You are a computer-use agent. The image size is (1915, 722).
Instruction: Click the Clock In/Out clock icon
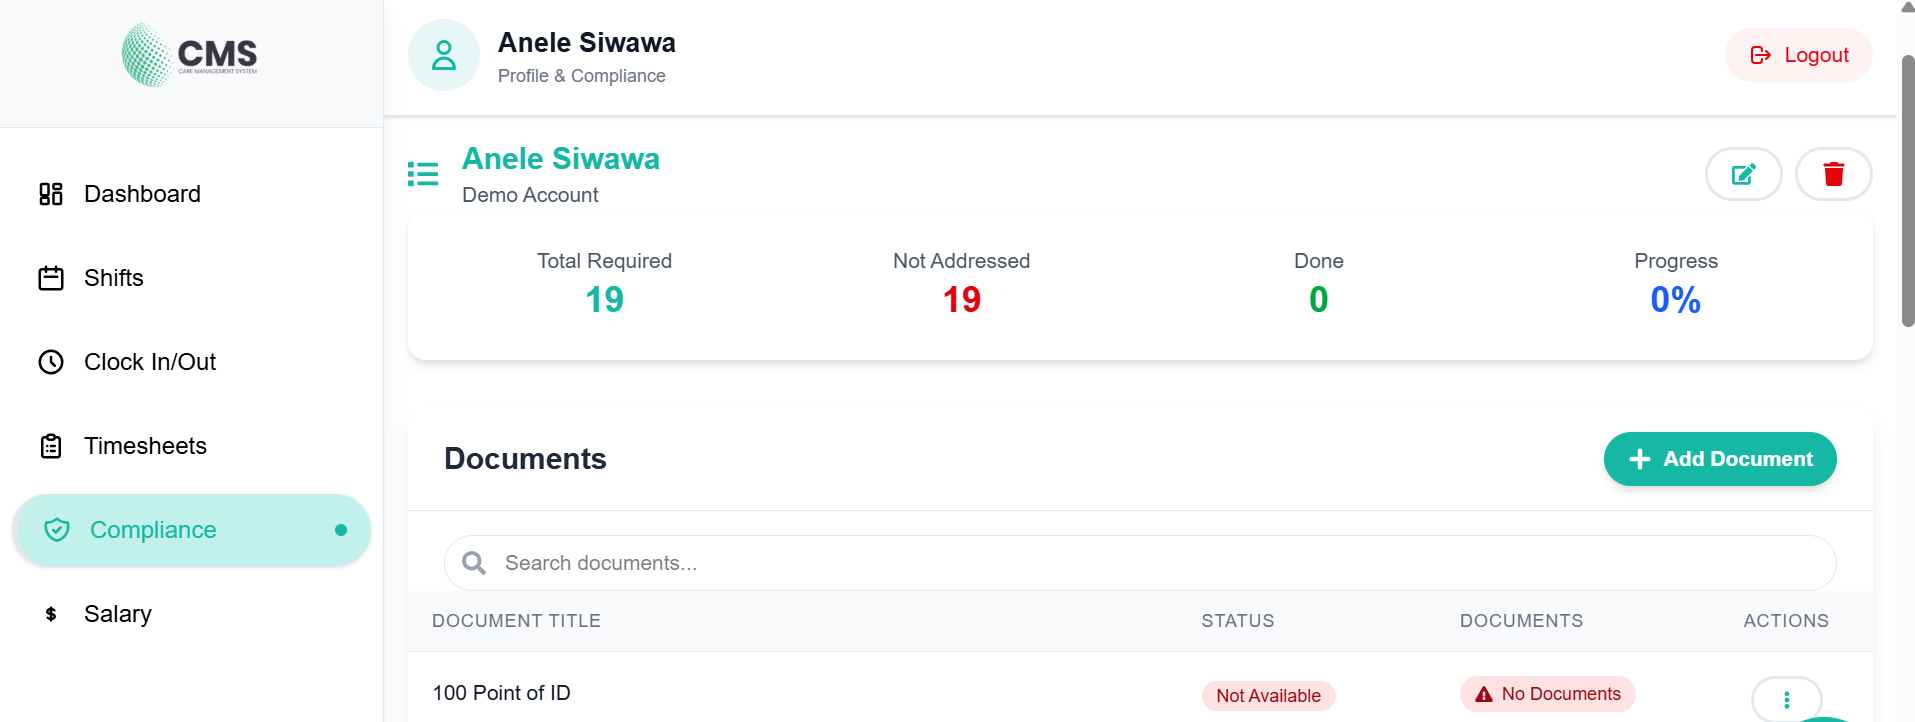click(51, 362)
